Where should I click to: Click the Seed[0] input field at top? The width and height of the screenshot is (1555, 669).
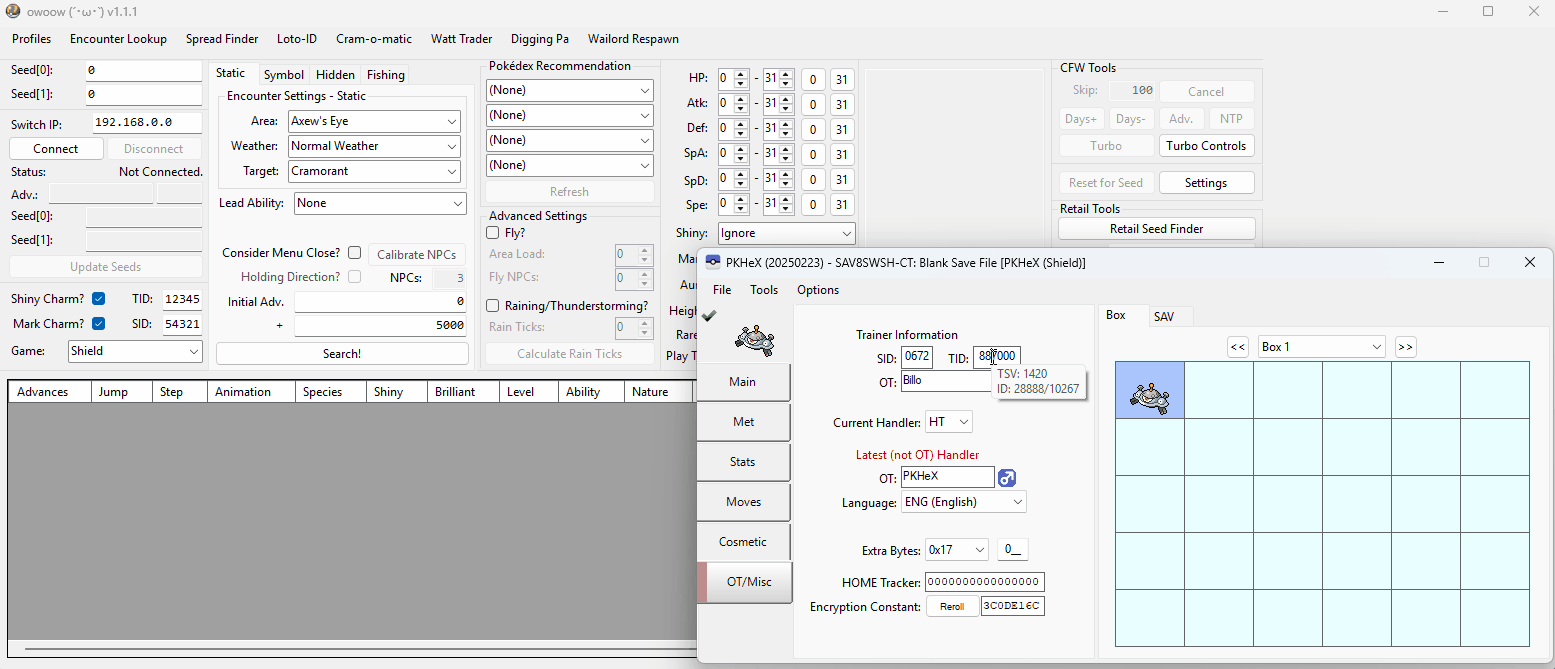coord(144,71)
